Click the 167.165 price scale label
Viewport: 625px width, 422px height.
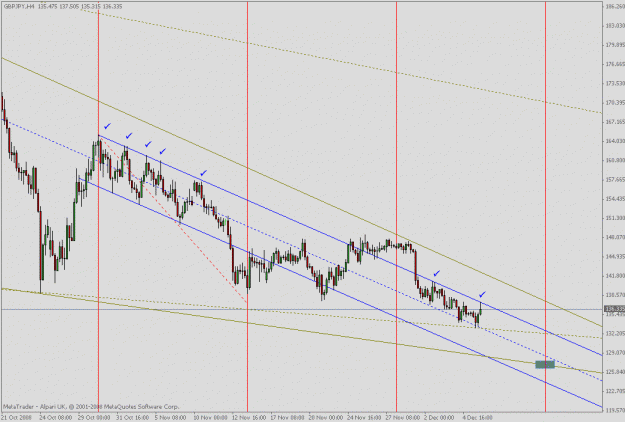pyautogui.click(x=615, y=122)
